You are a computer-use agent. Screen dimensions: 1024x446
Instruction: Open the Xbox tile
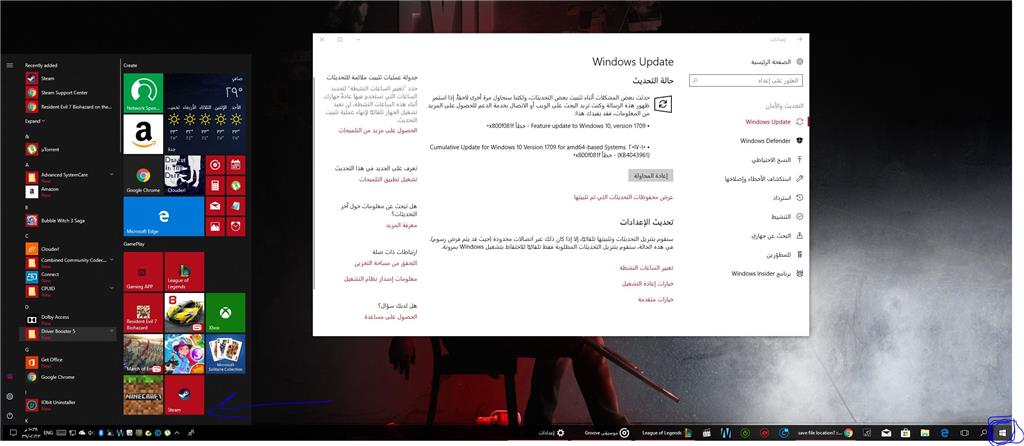point(225,313)
